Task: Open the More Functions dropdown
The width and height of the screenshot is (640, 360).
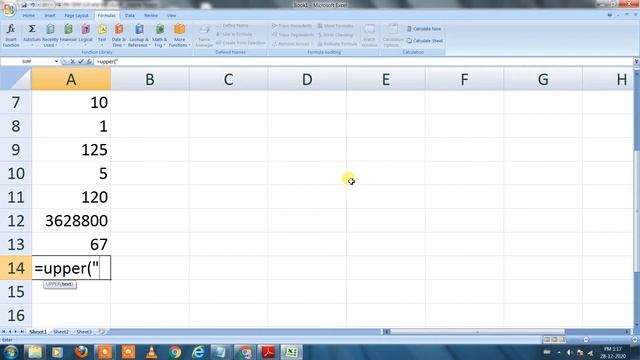Action: (x=179, y=35)
